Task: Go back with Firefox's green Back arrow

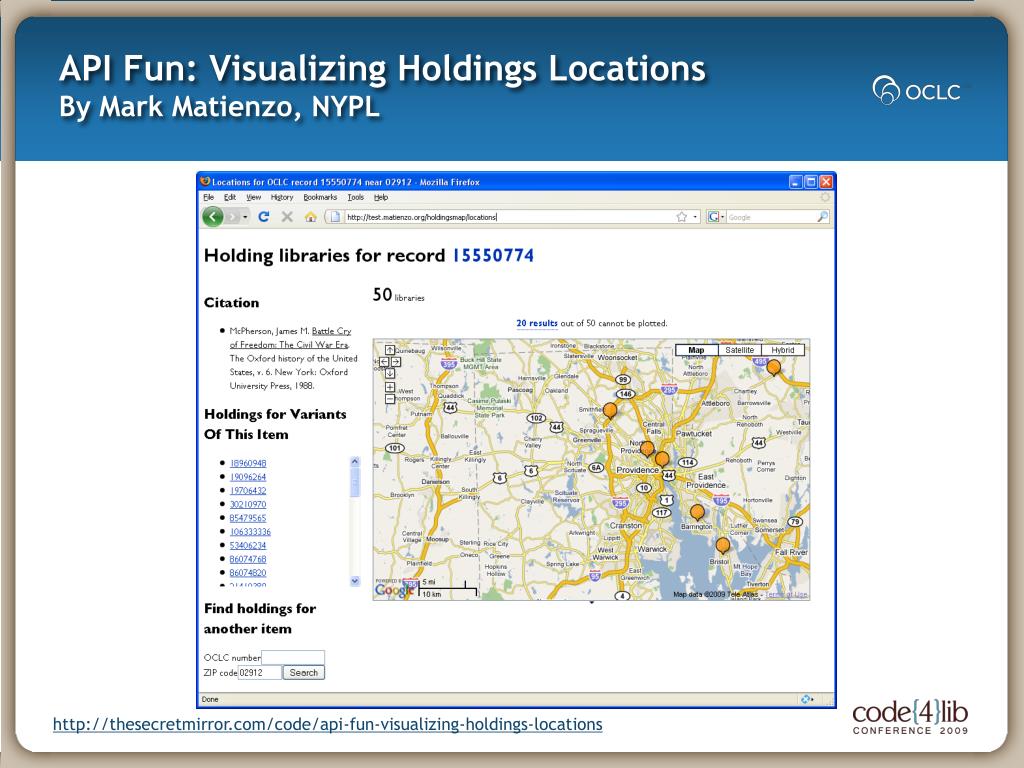Action: coord(213,216)
